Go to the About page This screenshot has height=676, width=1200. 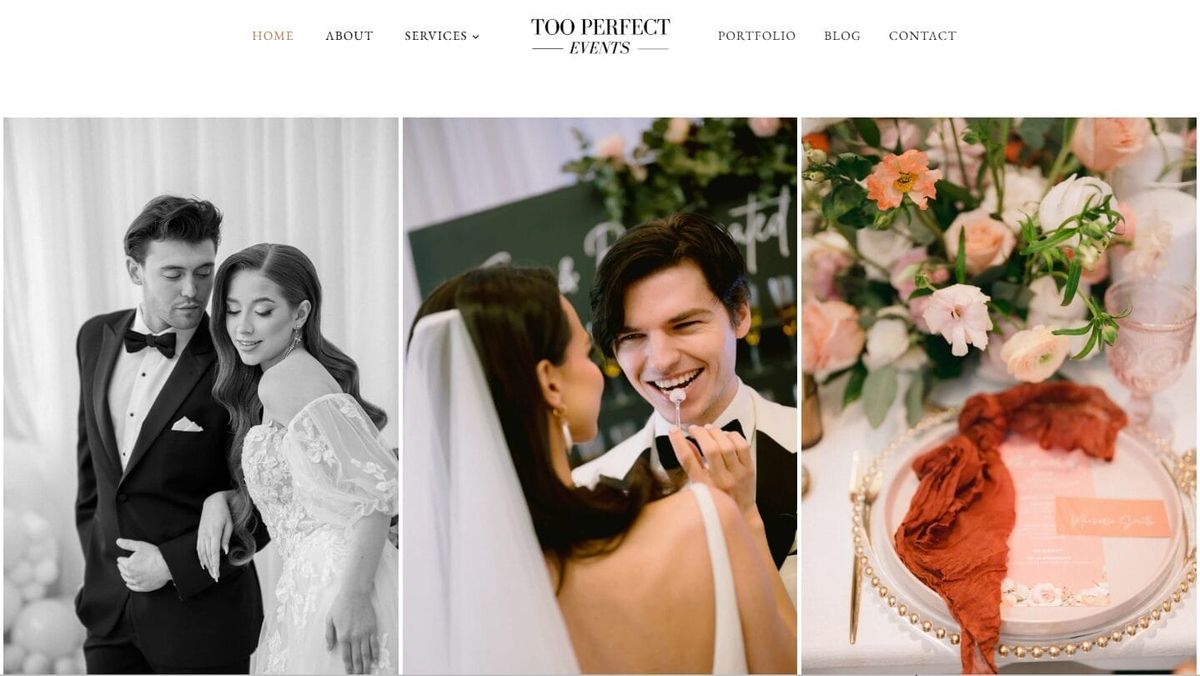(x=349, y=36)
